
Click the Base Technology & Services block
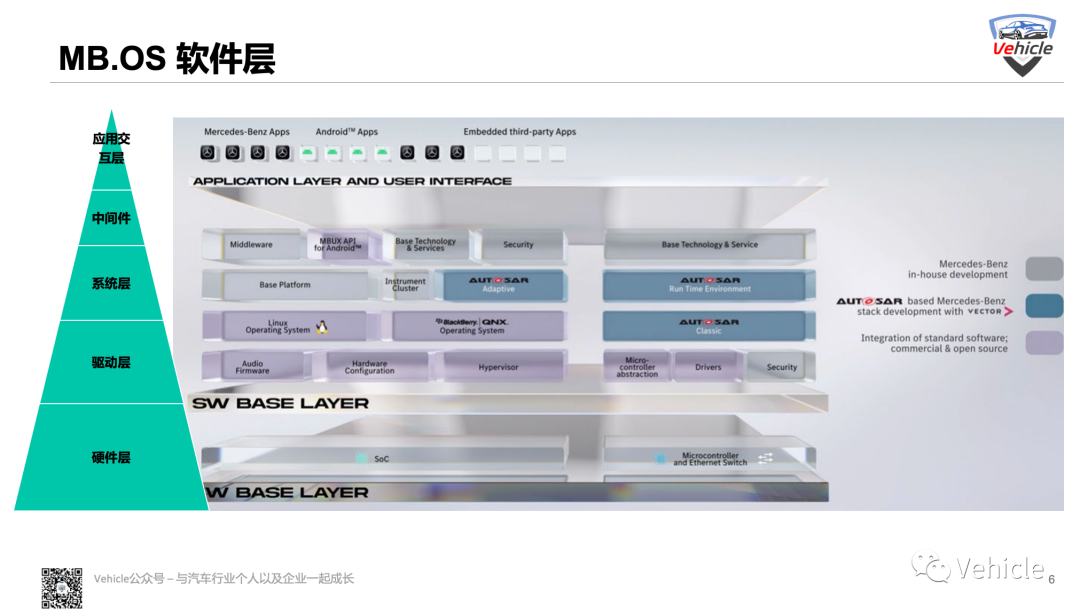pyautogui.click(x=426, y=245)
